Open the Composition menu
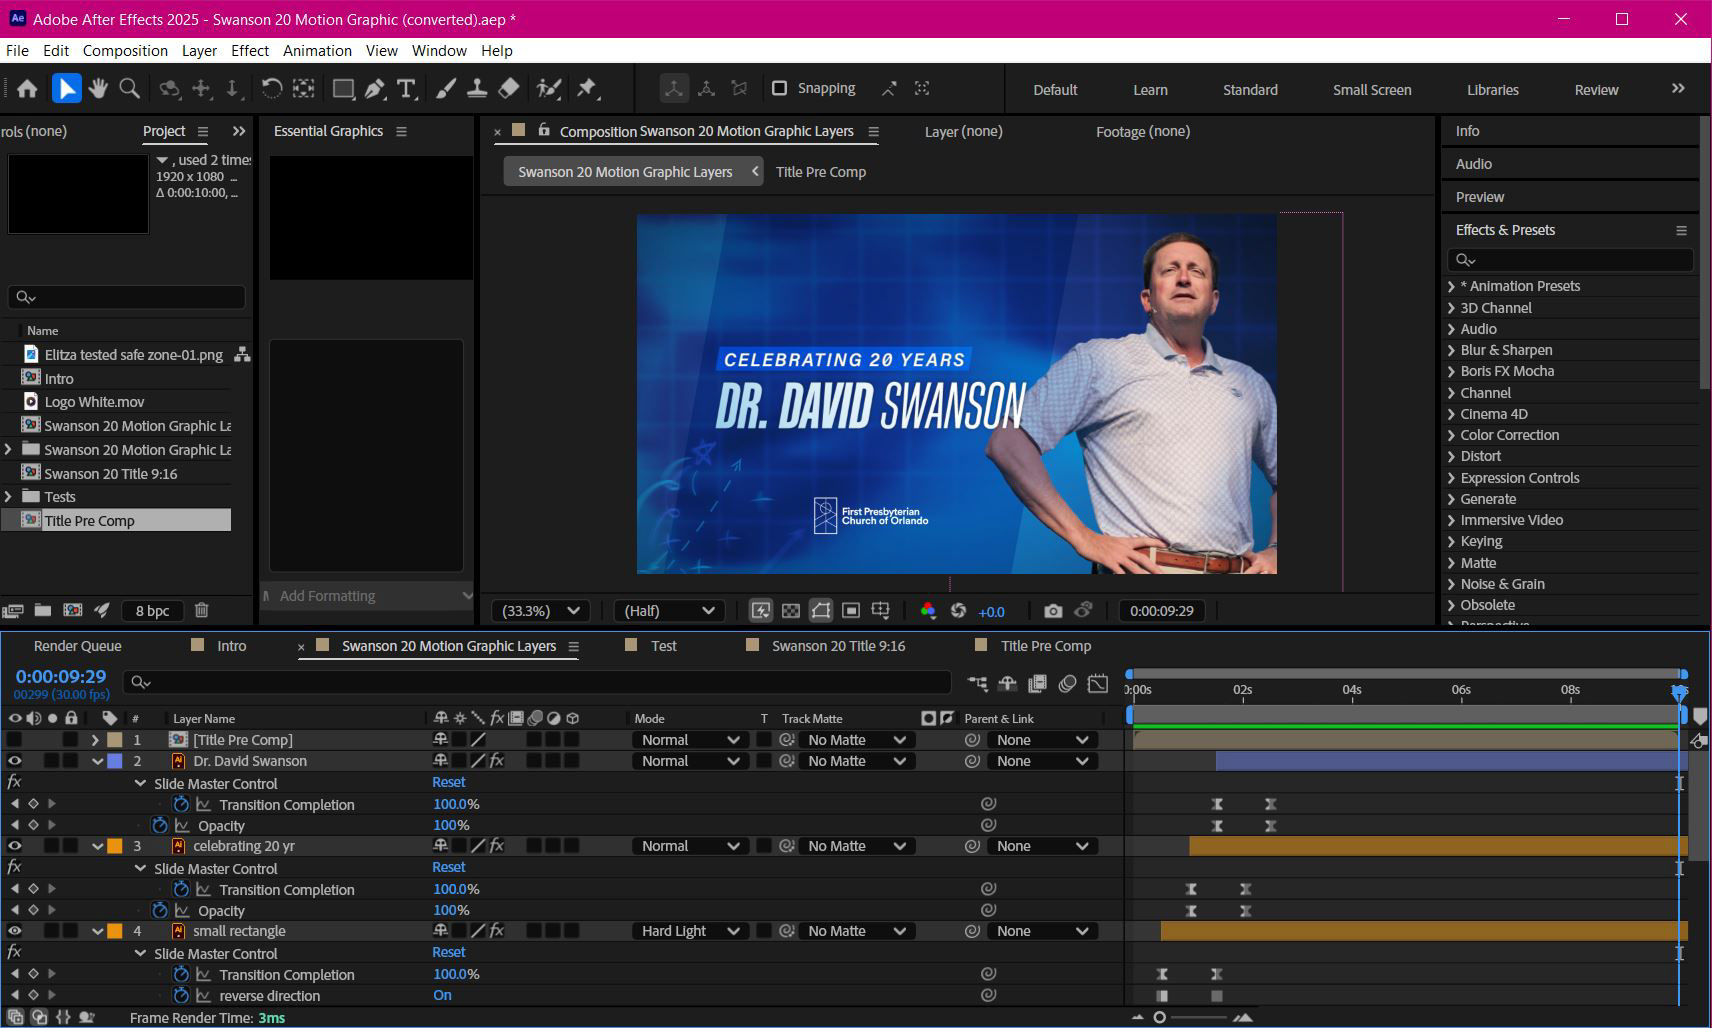 125,50
